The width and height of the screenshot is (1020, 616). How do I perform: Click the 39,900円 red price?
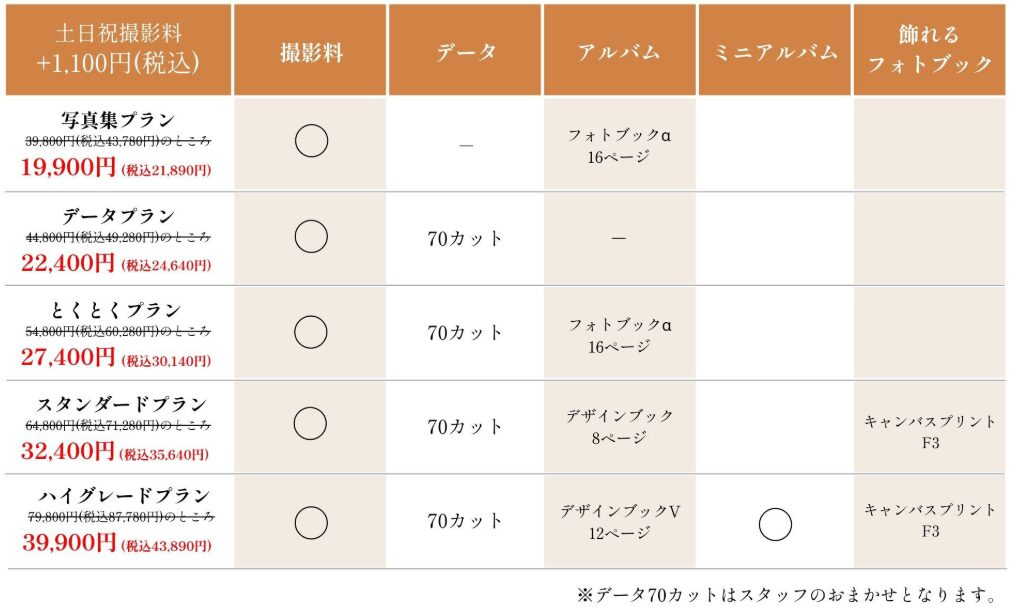pos(68,543)
